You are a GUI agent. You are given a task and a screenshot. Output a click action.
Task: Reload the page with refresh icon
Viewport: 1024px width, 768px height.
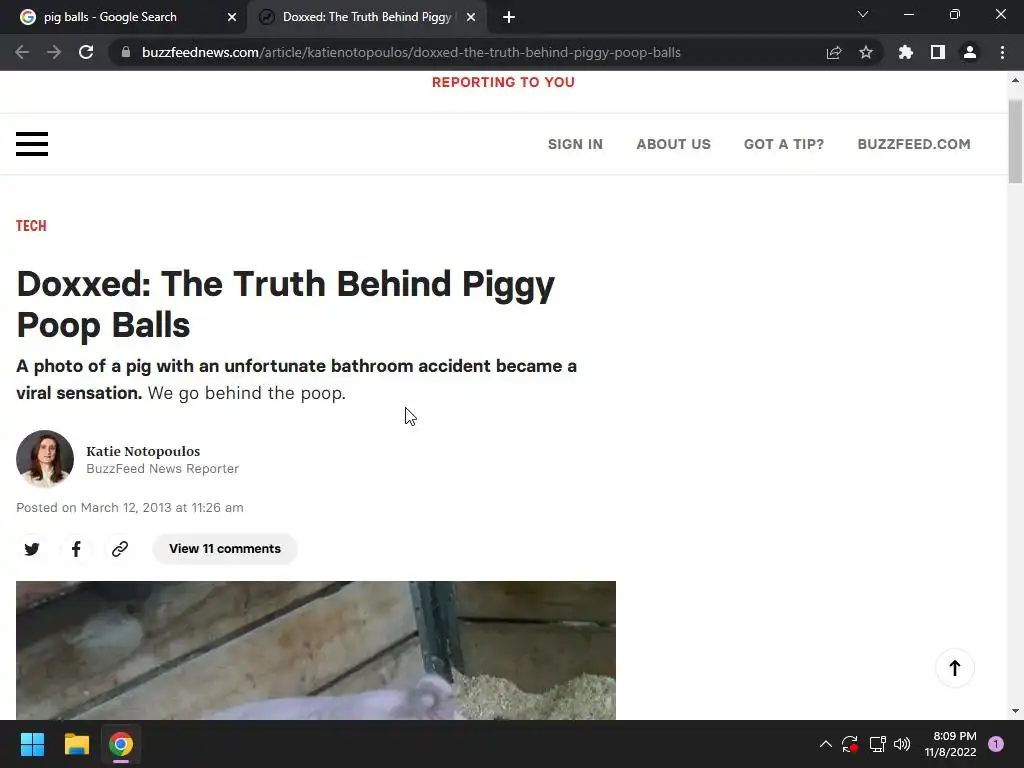coord(86,52)
